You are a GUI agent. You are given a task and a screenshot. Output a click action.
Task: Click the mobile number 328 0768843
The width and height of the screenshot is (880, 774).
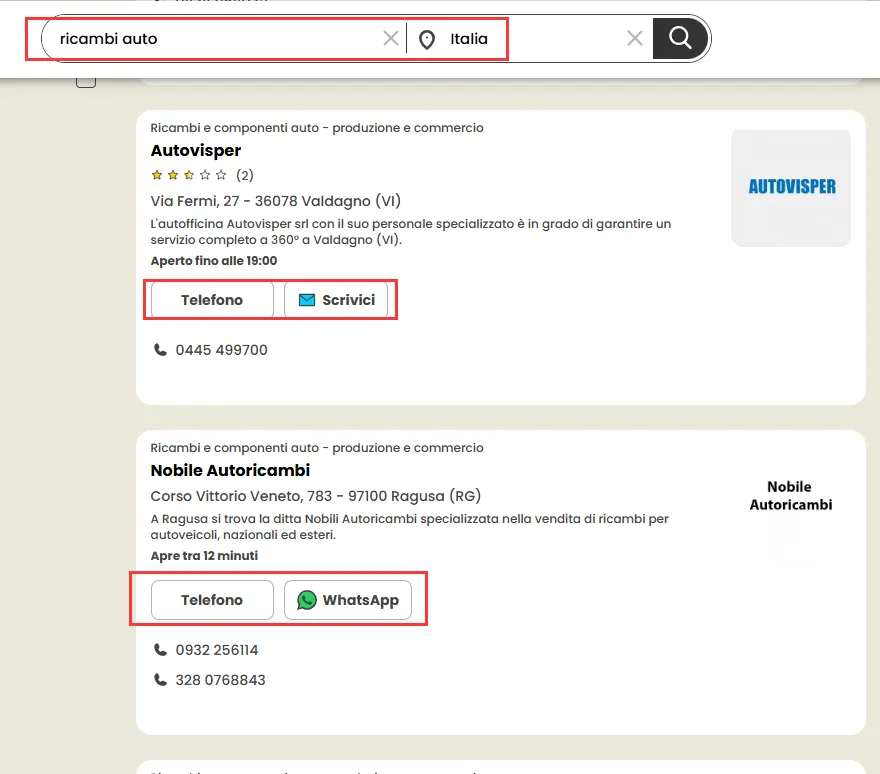point(220,680)
